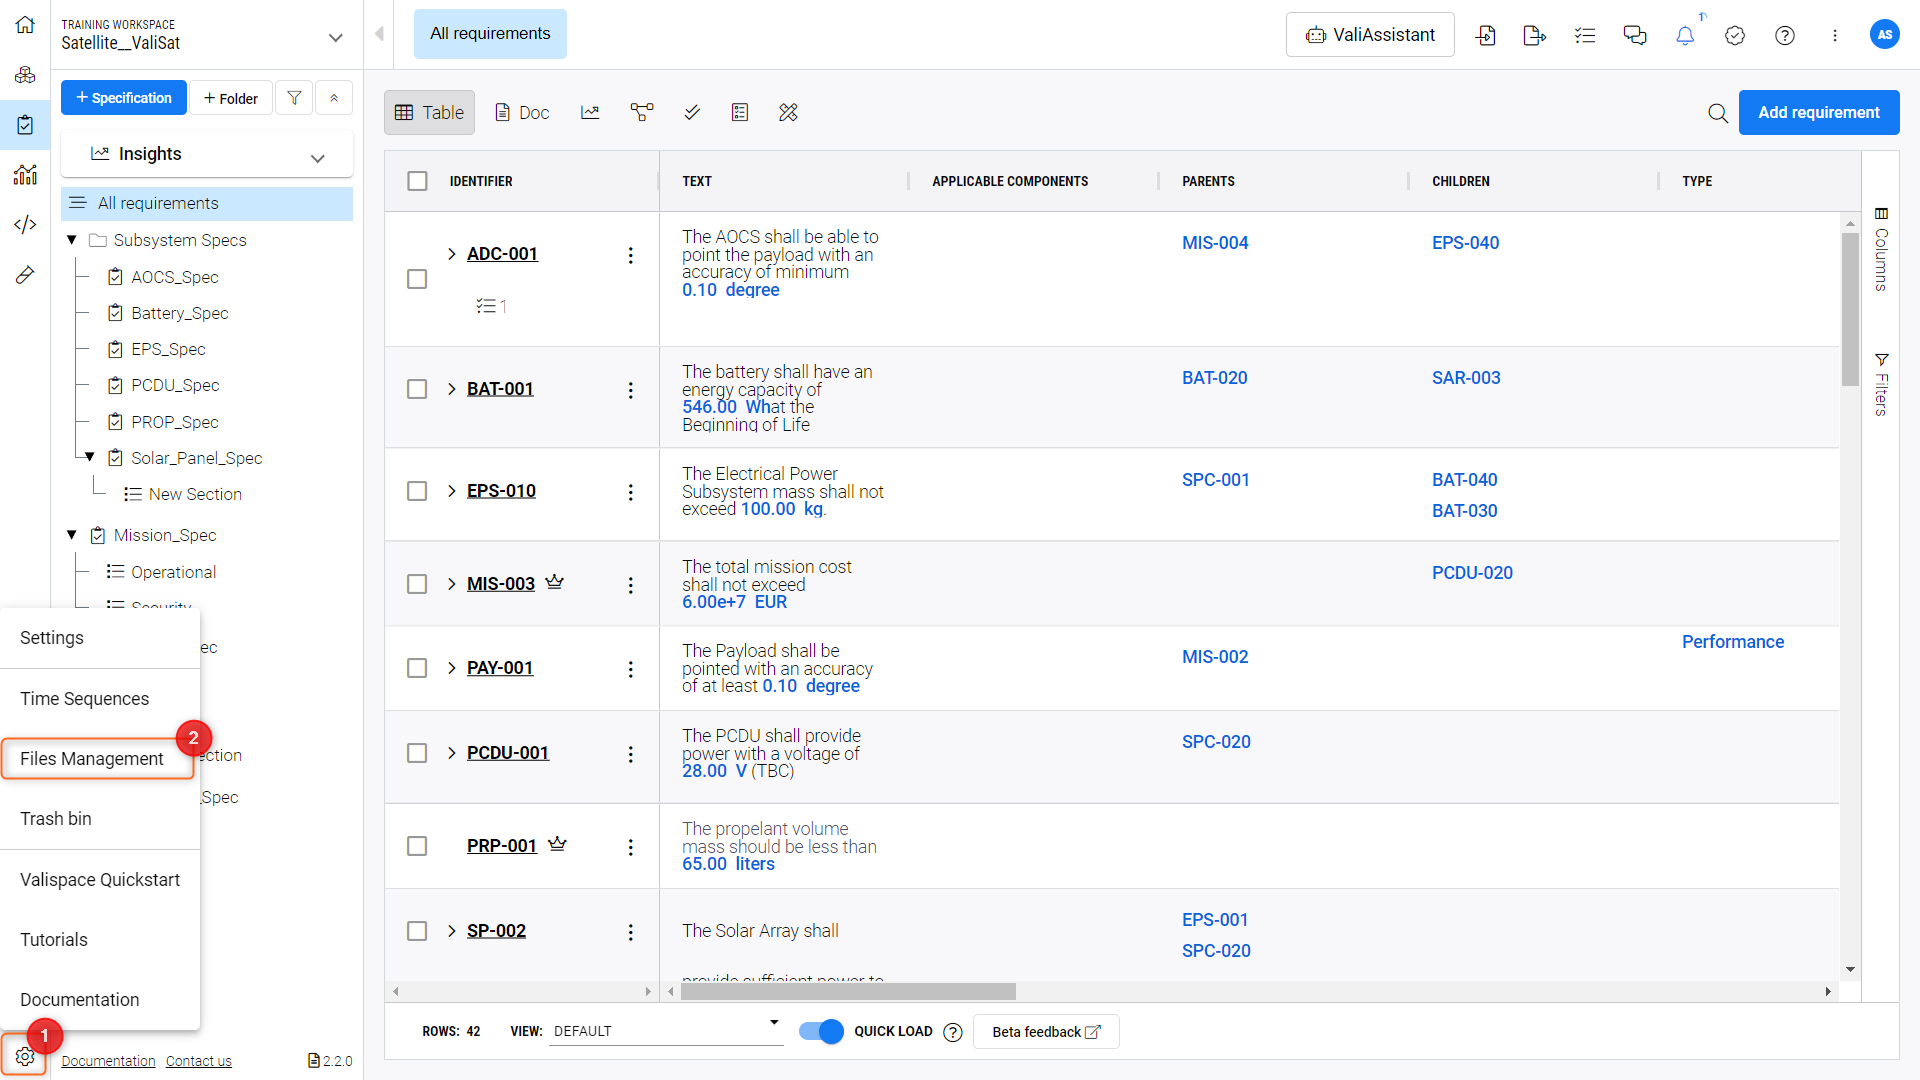Image resolution: width=1920 pixels, height=1080 pixels.
Task: Open the analysis charts sidebar icon
Action: 25,175
